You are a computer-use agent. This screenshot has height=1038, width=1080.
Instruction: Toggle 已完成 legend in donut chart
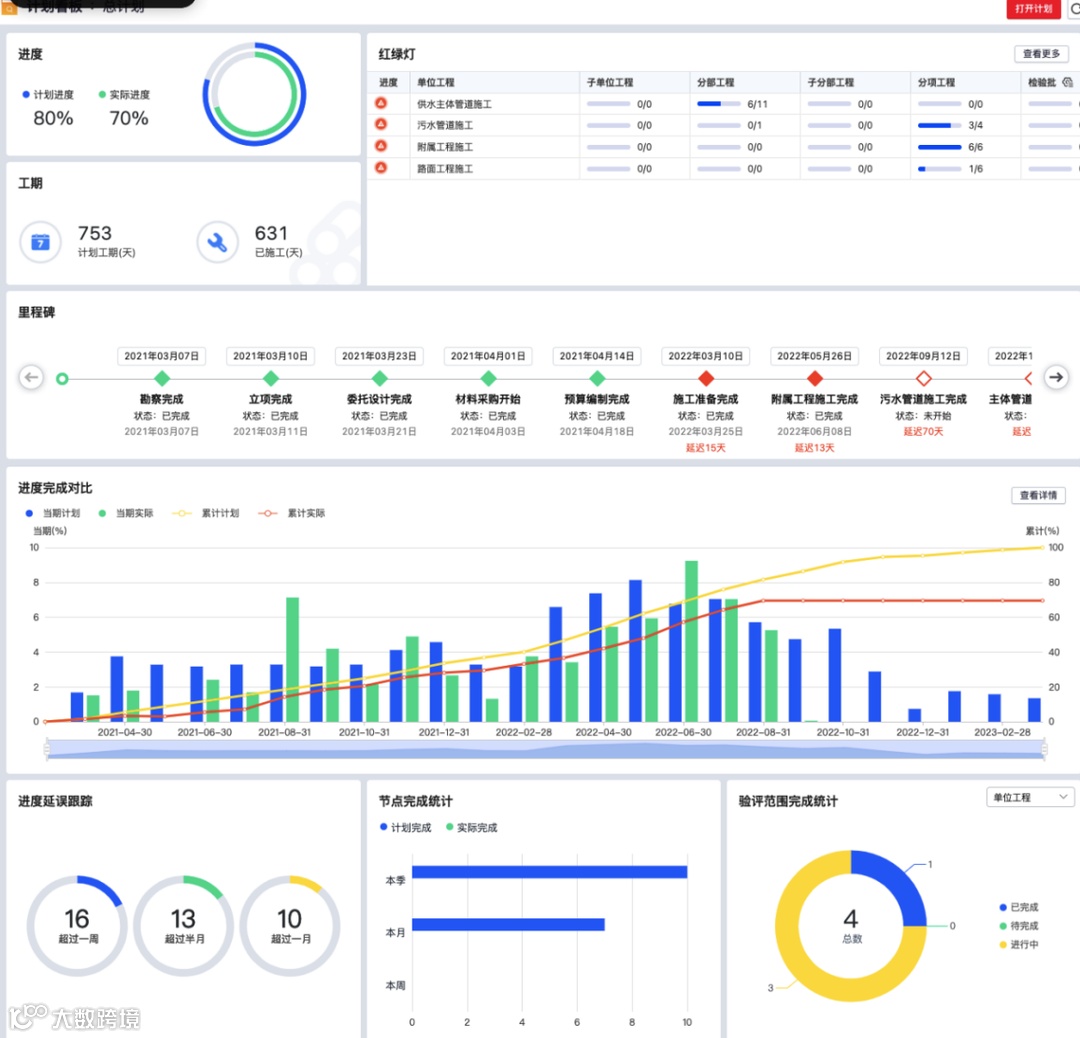point(1019,907)
